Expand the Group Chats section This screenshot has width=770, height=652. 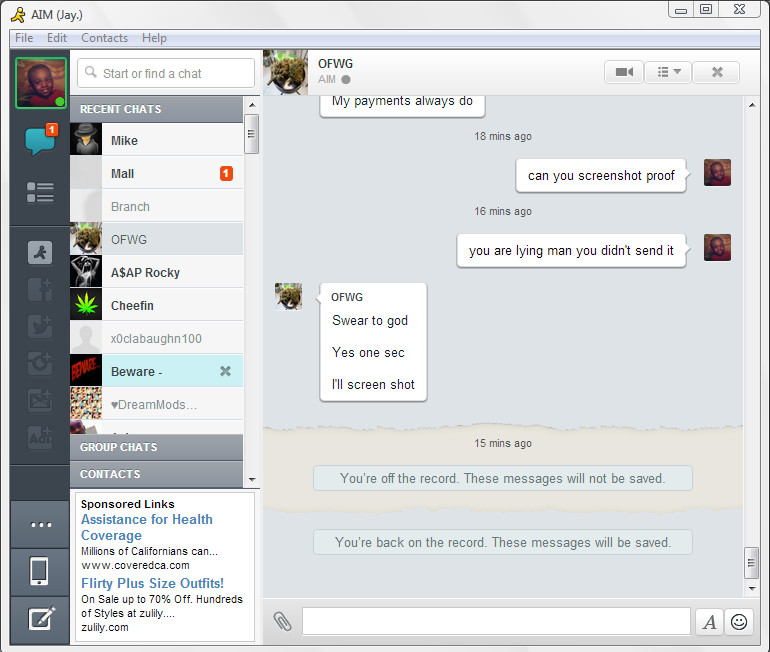(x=157, y=447)
